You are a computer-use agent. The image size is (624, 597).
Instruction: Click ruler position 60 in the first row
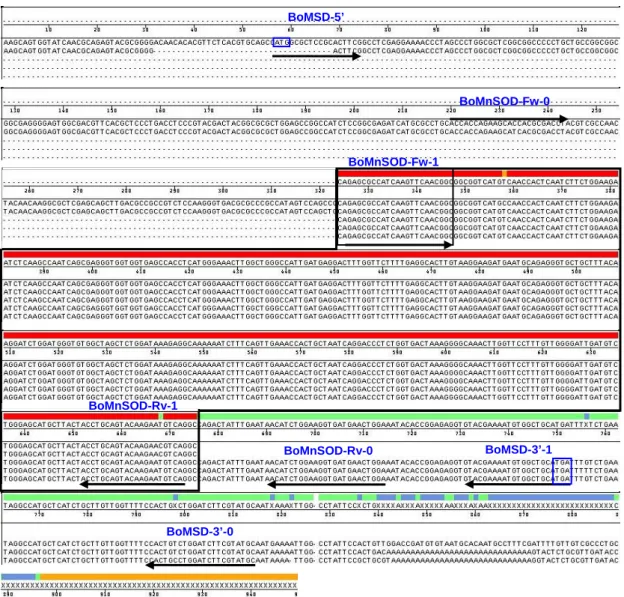click(291, 29)
